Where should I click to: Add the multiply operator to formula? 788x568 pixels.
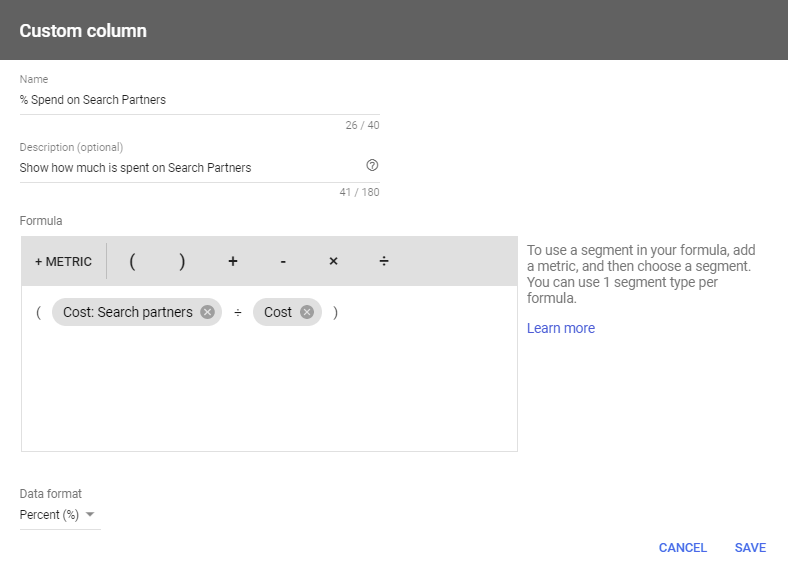click(x=333, y=261)
